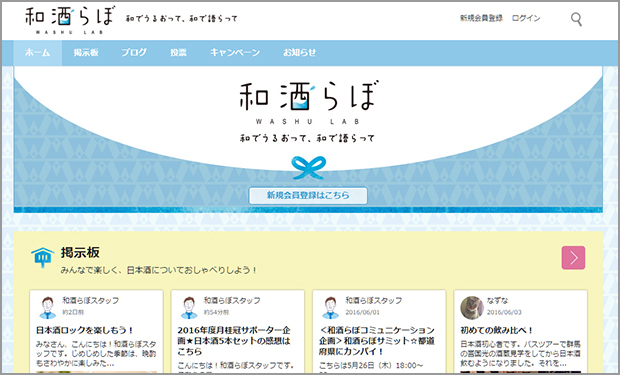Viewport: 620px width, 375px height.
Task: Click the Washu Lab header logo
Action: 70,20
